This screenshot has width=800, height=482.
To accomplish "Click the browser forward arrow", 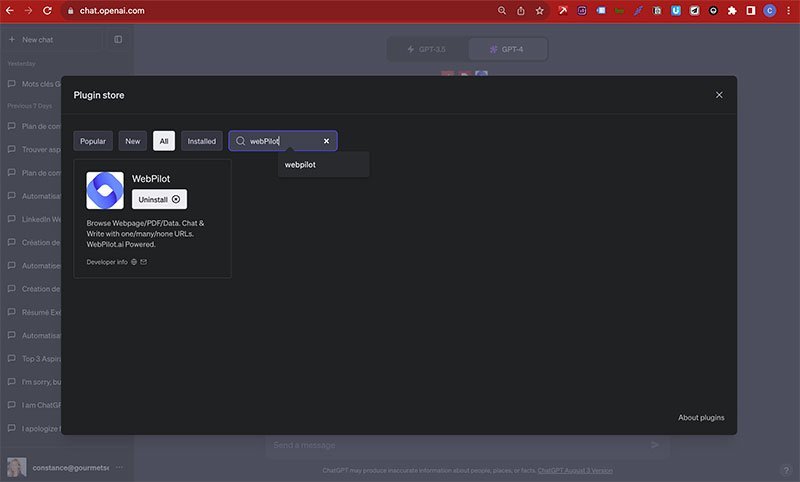I will click(x=28, y=10).
